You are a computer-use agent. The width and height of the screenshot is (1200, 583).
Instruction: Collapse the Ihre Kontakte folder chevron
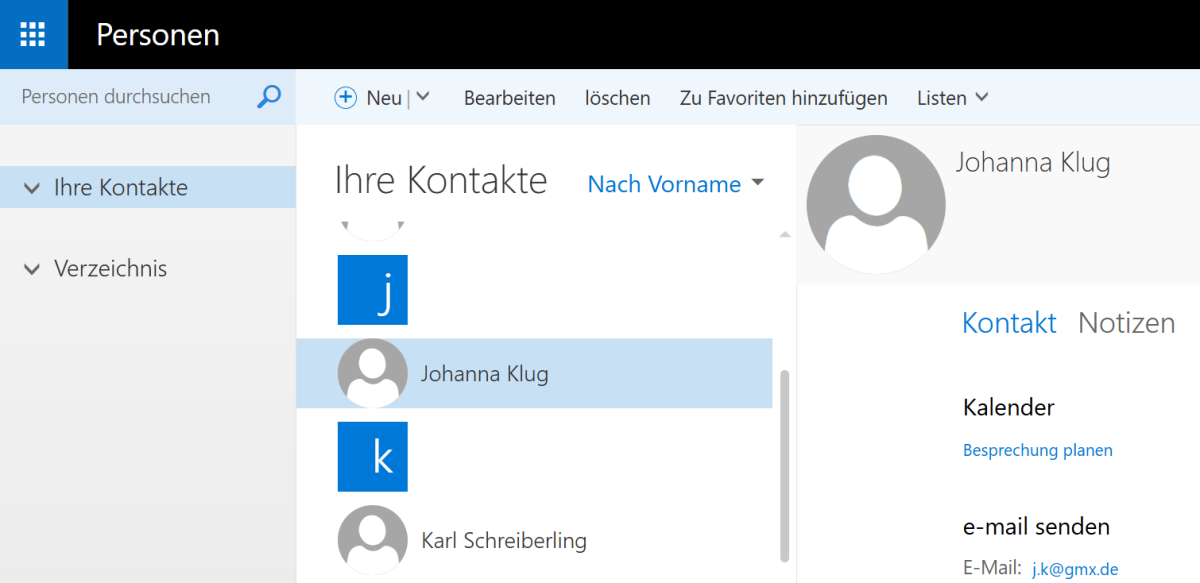pyautogui.click(x=33, y=188)
